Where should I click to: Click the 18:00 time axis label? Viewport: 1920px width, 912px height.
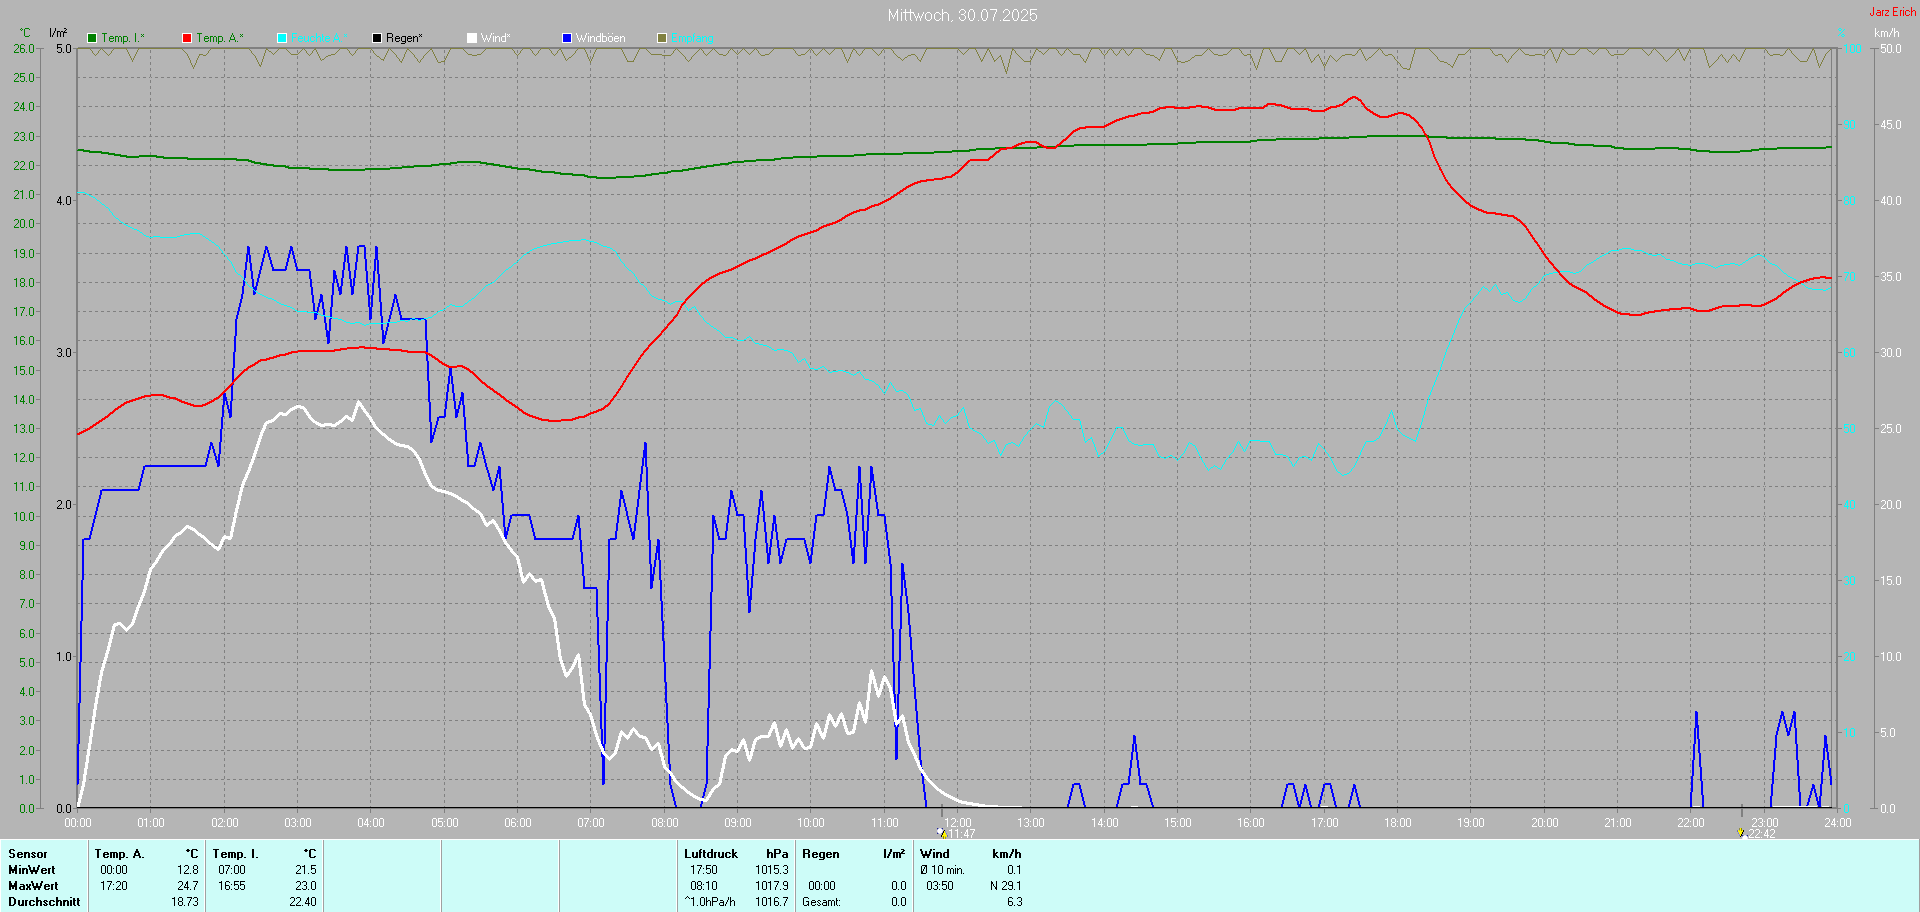[x=1397, y=823]
